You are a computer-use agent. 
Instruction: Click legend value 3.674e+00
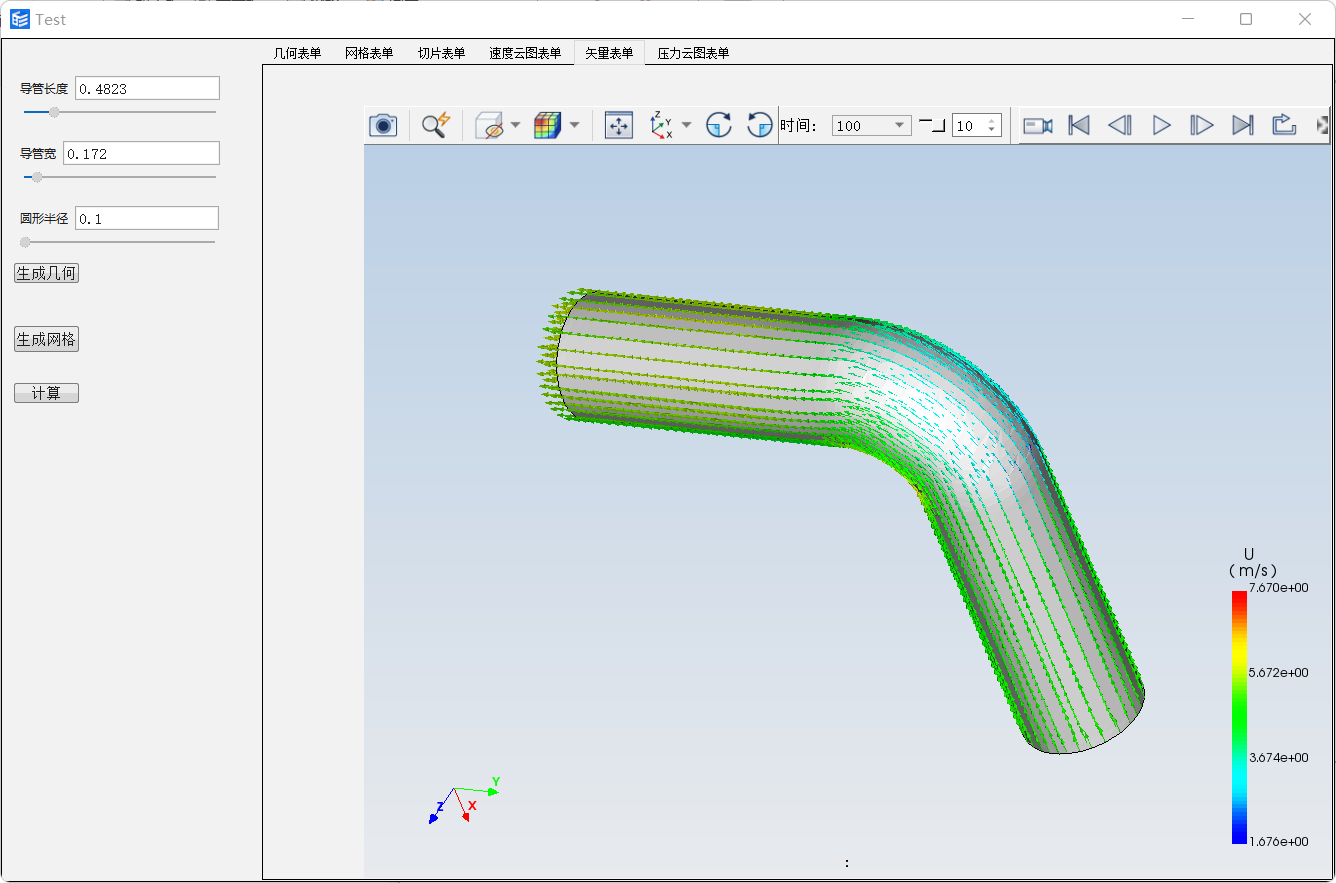click(1279, 757)
